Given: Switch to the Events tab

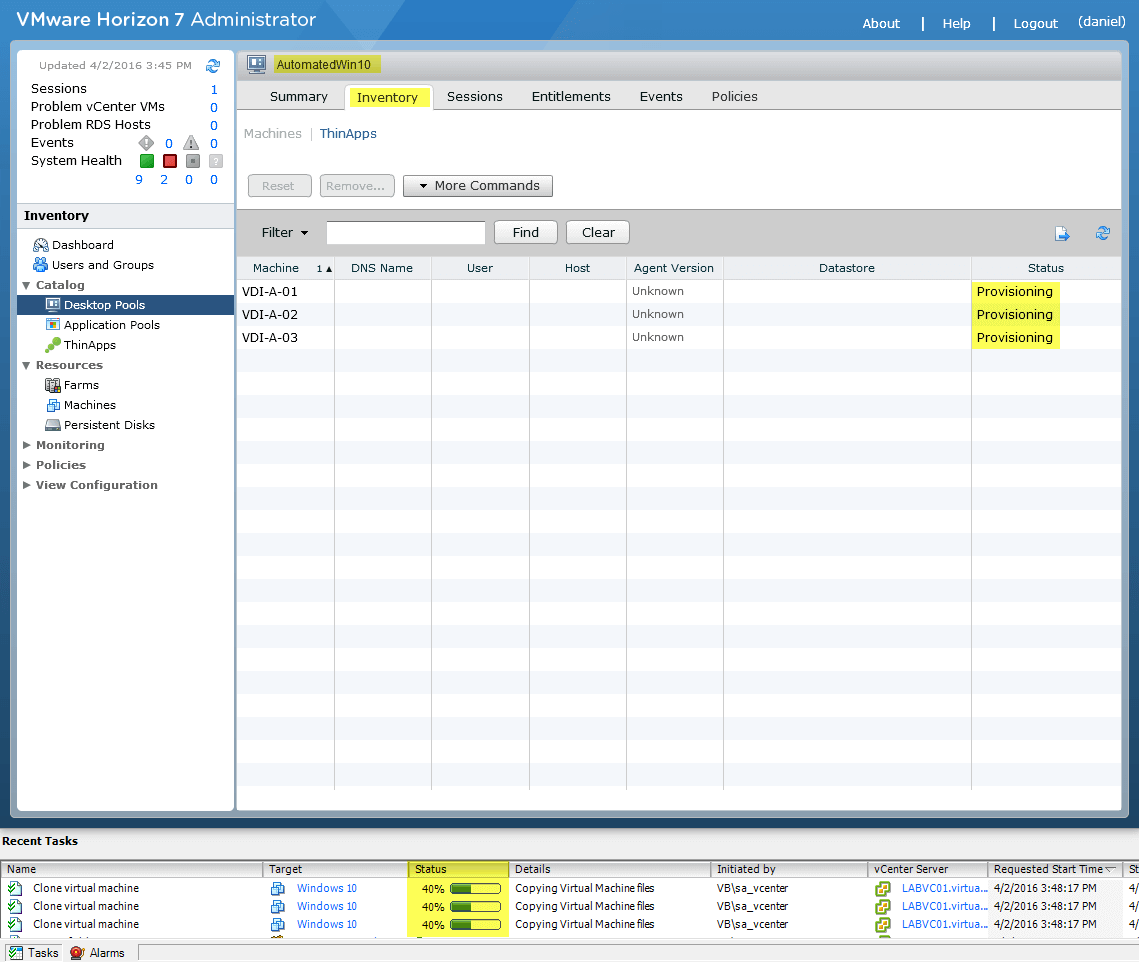Looking at the screenshot, I should [661, 97].
